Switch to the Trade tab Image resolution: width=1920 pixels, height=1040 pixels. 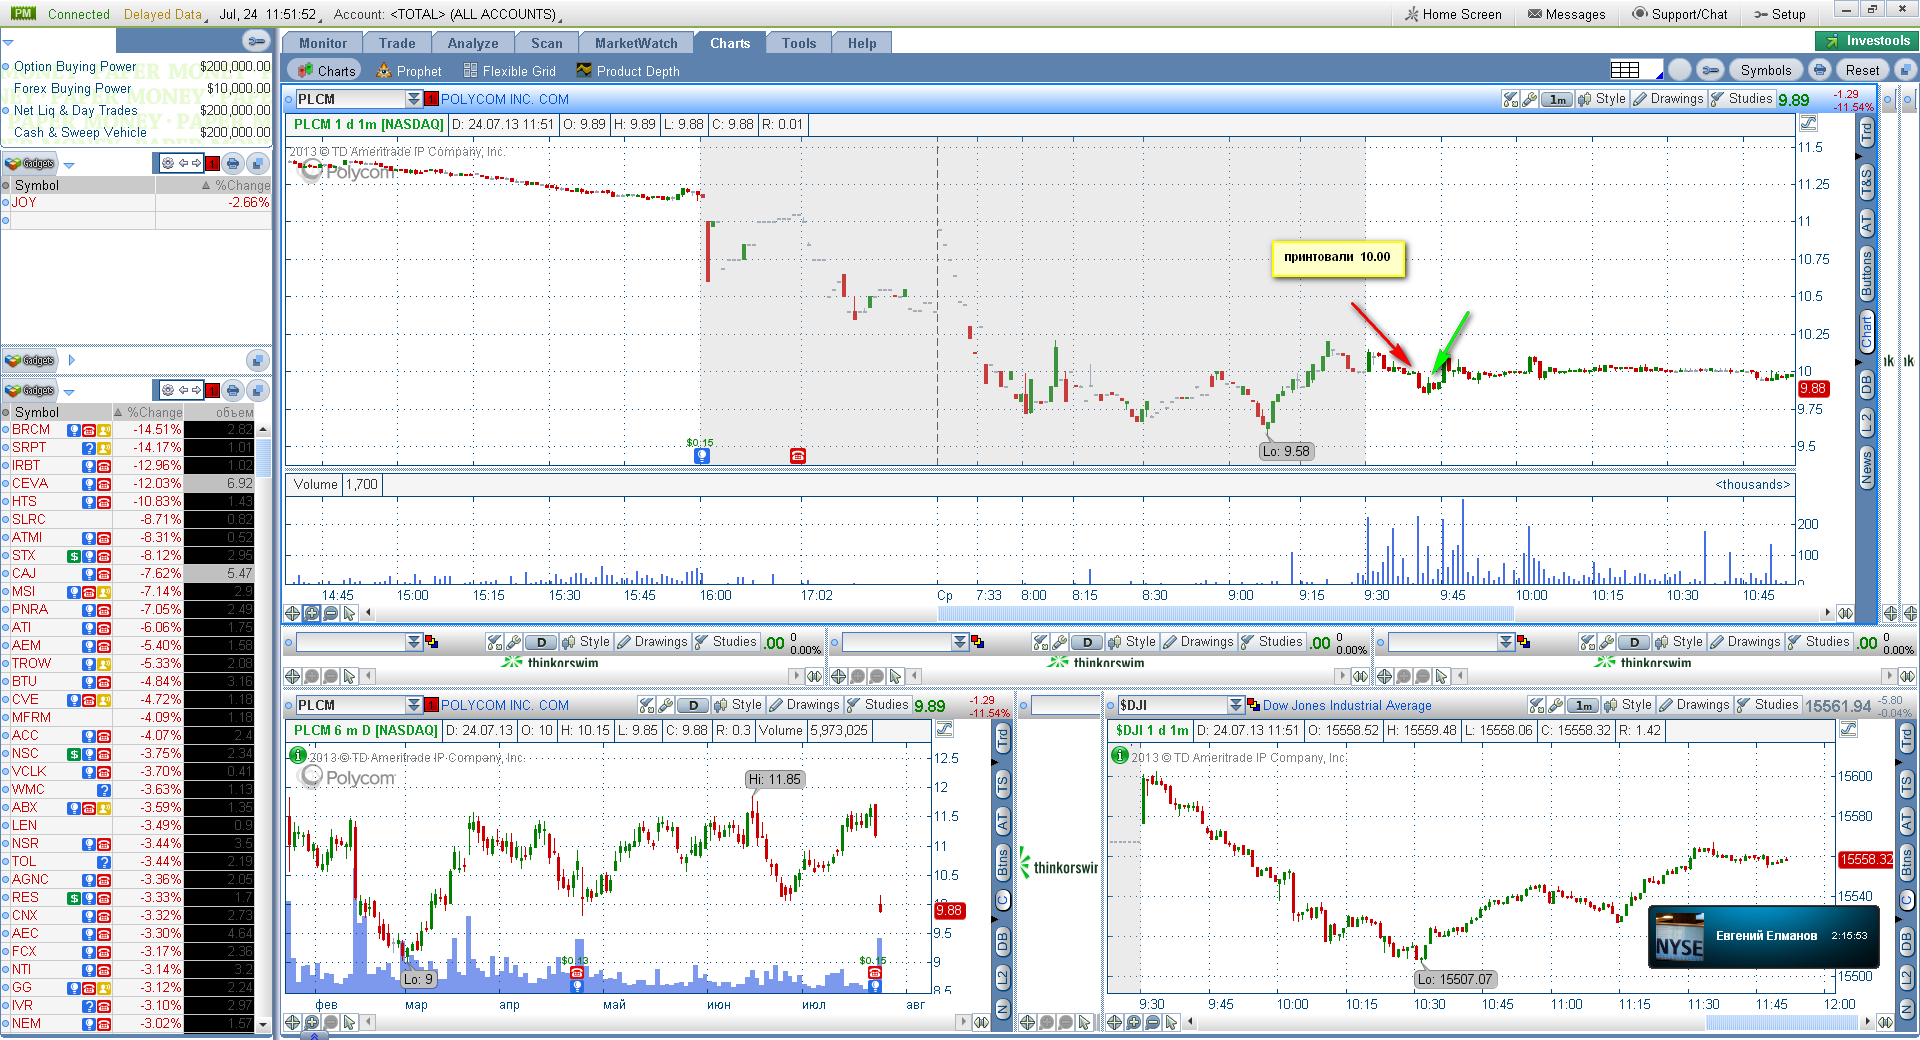(x=397, y=43)
